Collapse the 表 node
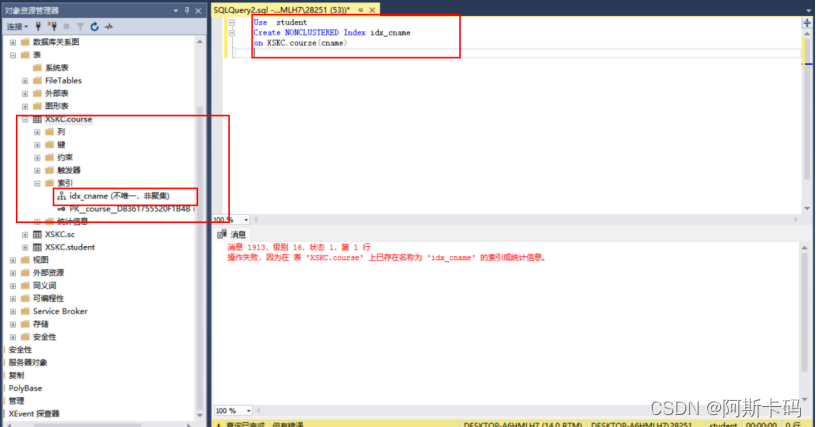This screenshot has width=816, height=427. [13, 55]
